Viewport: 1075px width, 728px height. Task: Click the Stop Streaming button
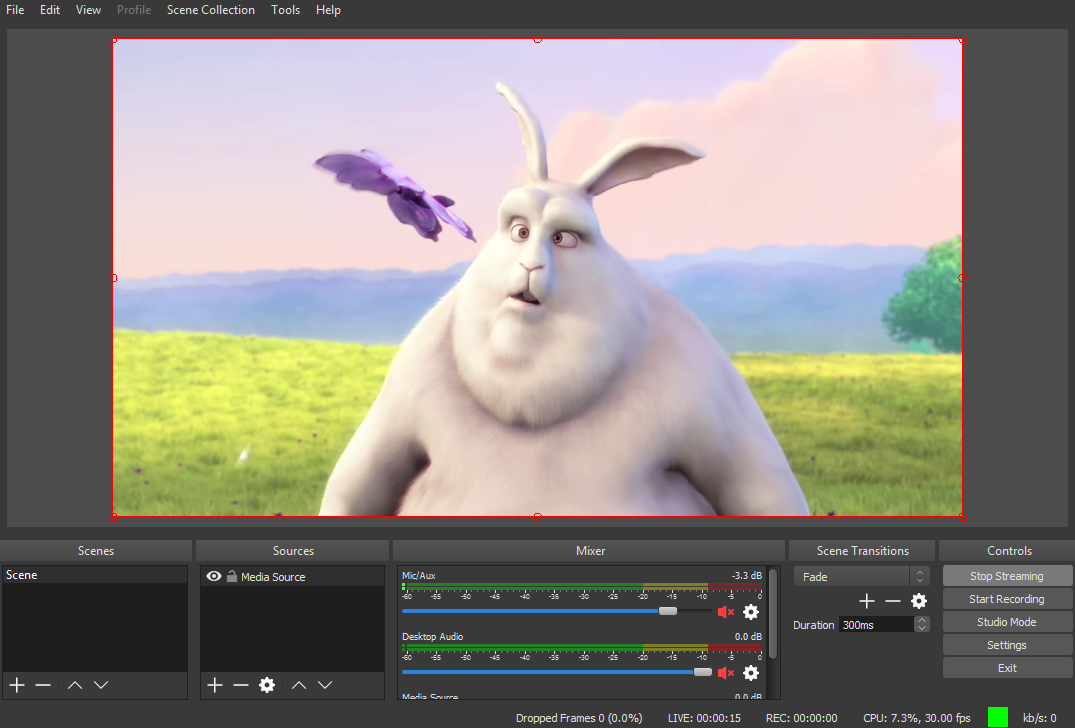point(1006,576)
